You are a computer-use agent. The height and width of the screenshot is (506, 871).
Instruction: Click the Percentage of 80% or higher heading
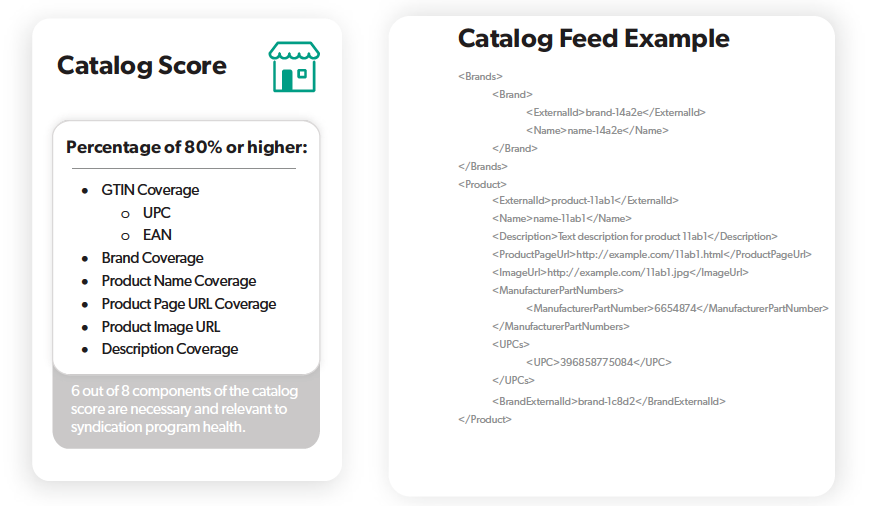[186, 148]
